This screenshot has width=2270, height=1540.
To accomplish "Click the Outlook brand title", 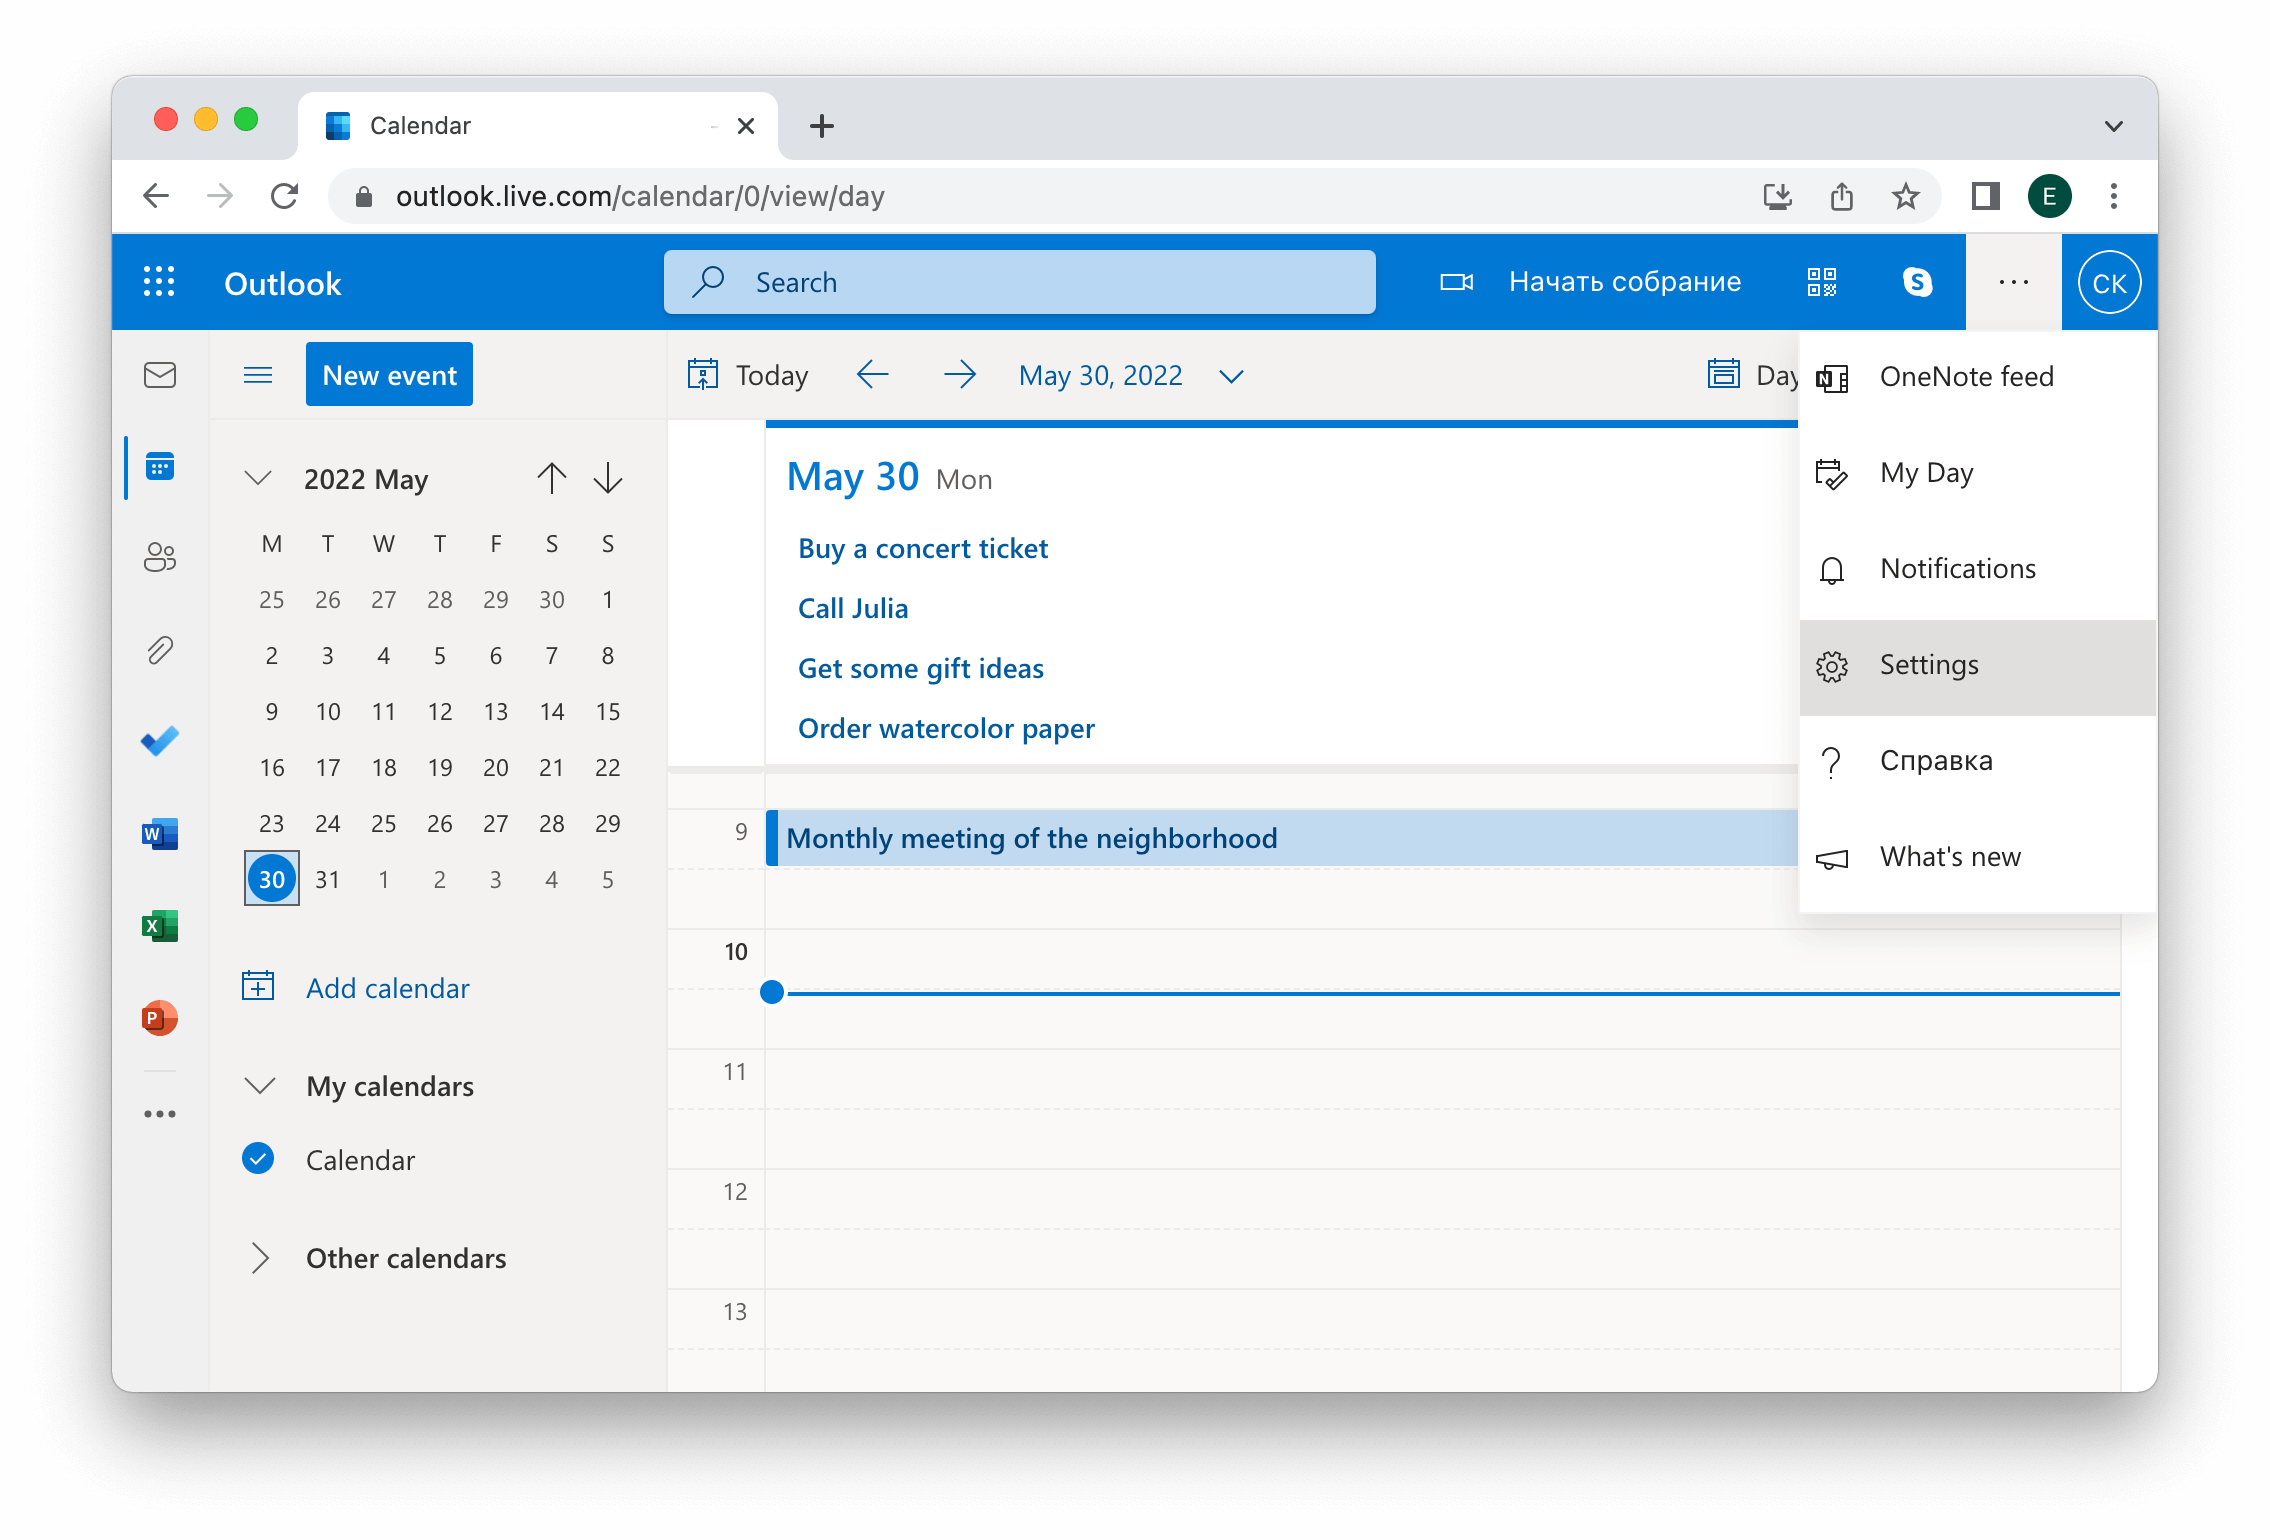I will [283, 283].
